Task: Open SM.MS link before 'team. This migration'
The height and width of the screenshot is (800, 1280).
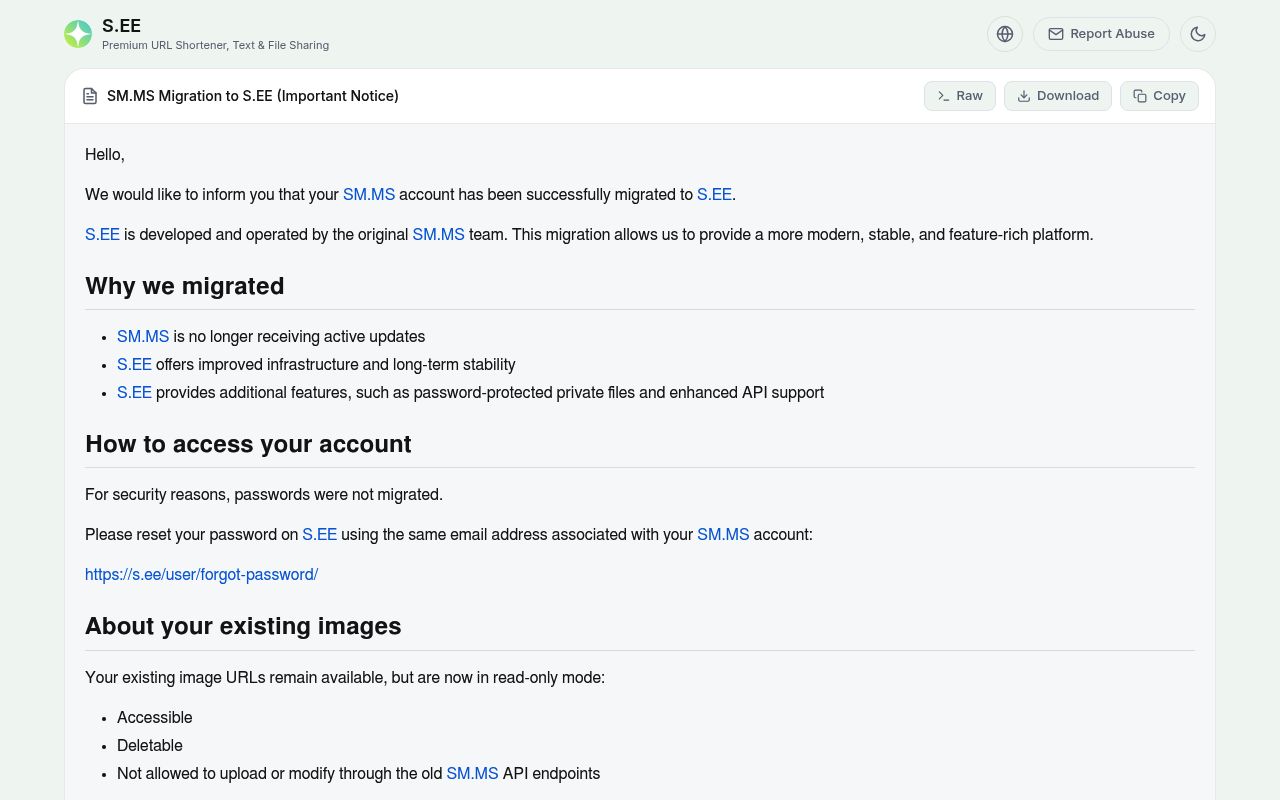Action: click(x=438, y=235)
